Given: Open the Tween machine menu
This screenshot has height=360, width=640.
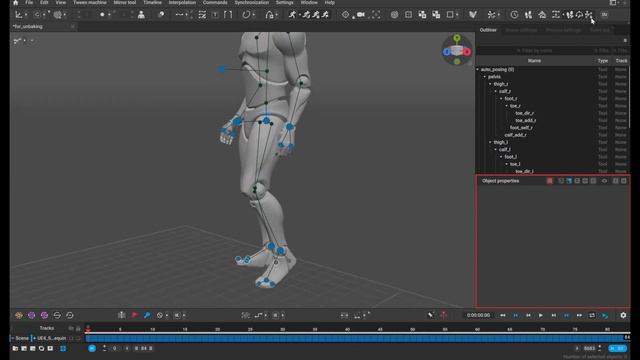Looking at the screenshot, I should (x=90, y=2).
